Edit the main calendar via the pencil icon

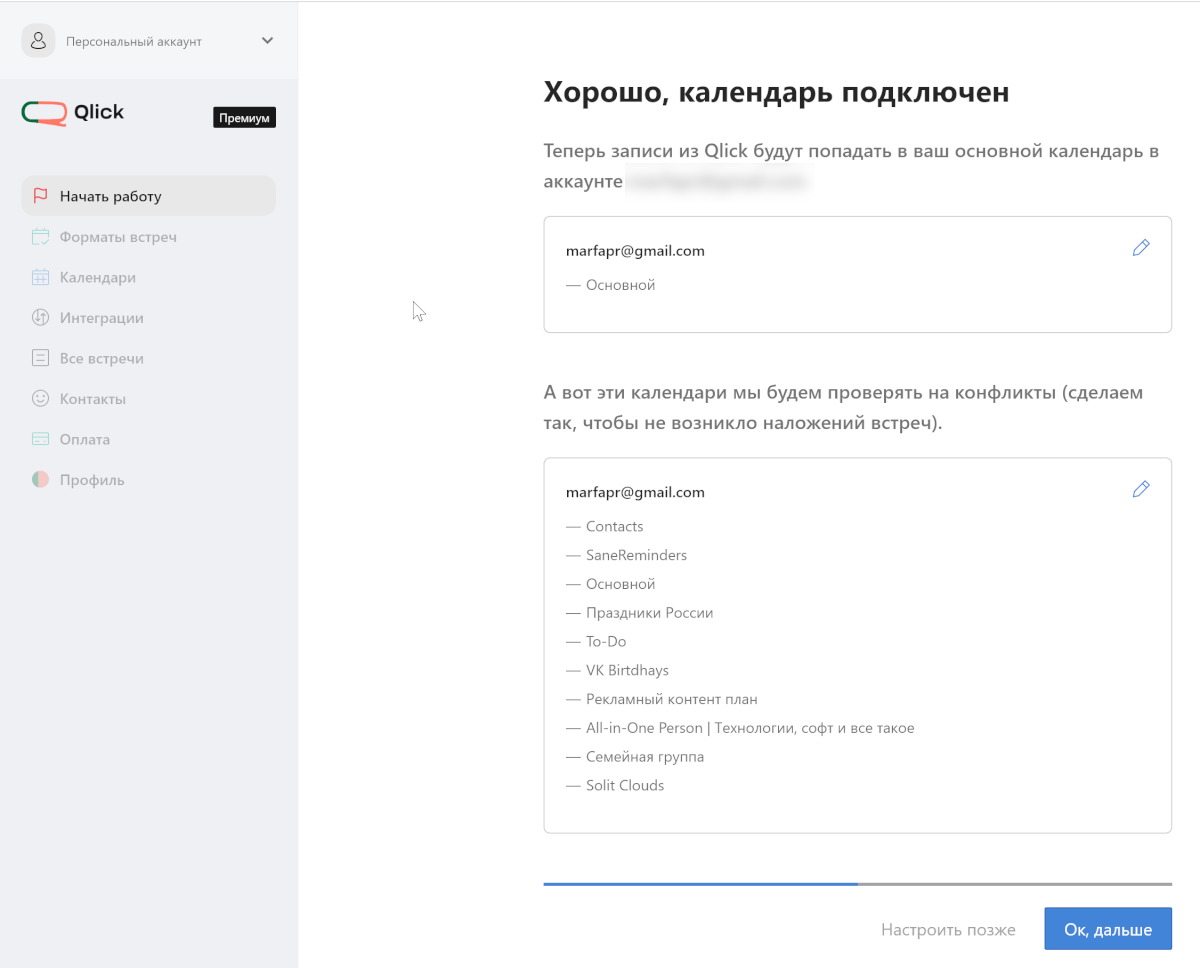coord(1141,248)
